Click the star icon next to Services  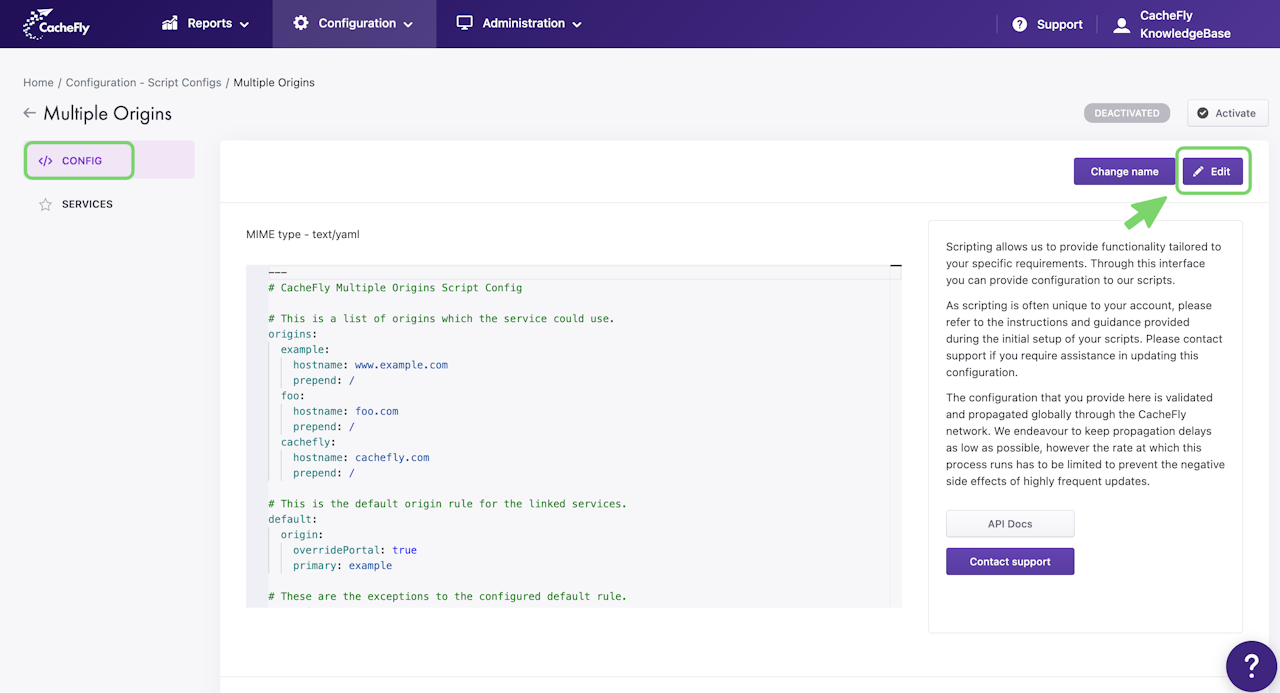(45, 204)
